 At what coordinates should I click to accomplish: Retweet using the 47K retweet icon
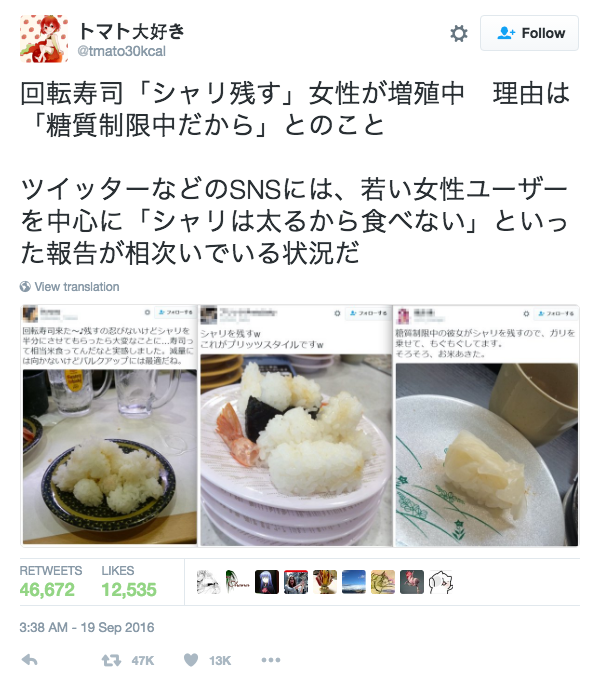[x=111, y=660]
